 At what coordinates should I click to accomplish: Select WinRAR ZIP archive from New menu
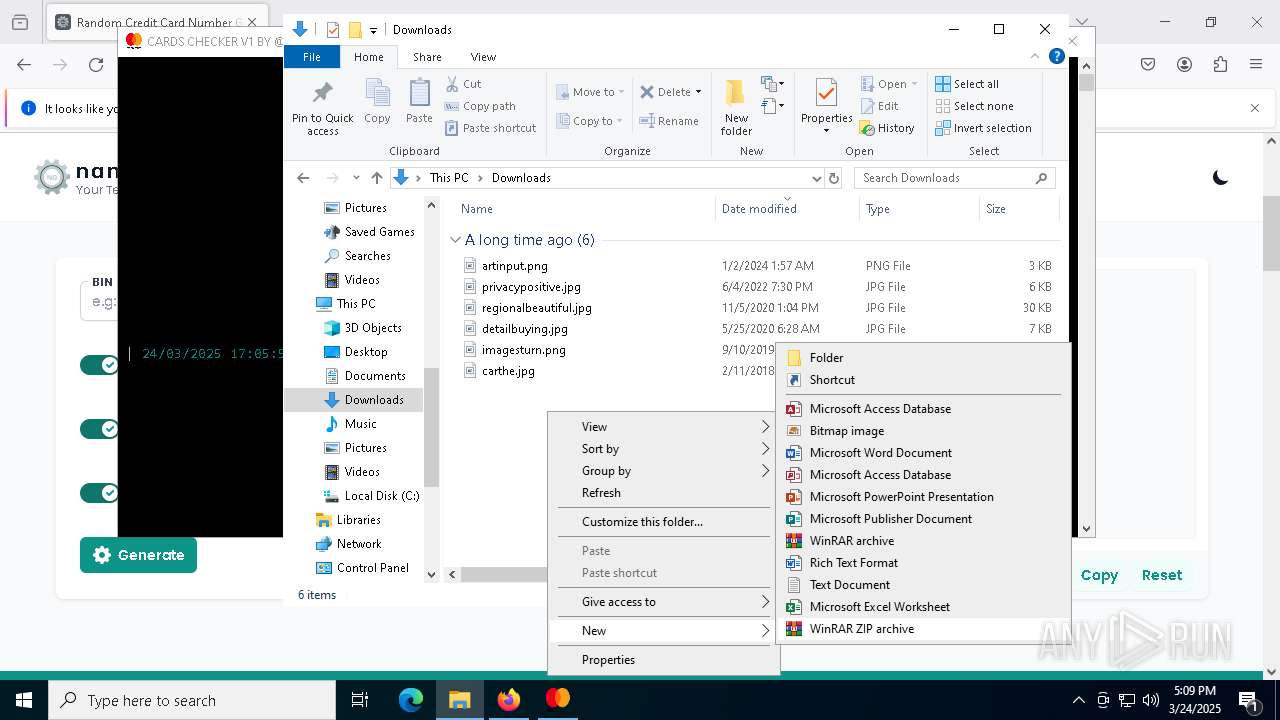923,629
